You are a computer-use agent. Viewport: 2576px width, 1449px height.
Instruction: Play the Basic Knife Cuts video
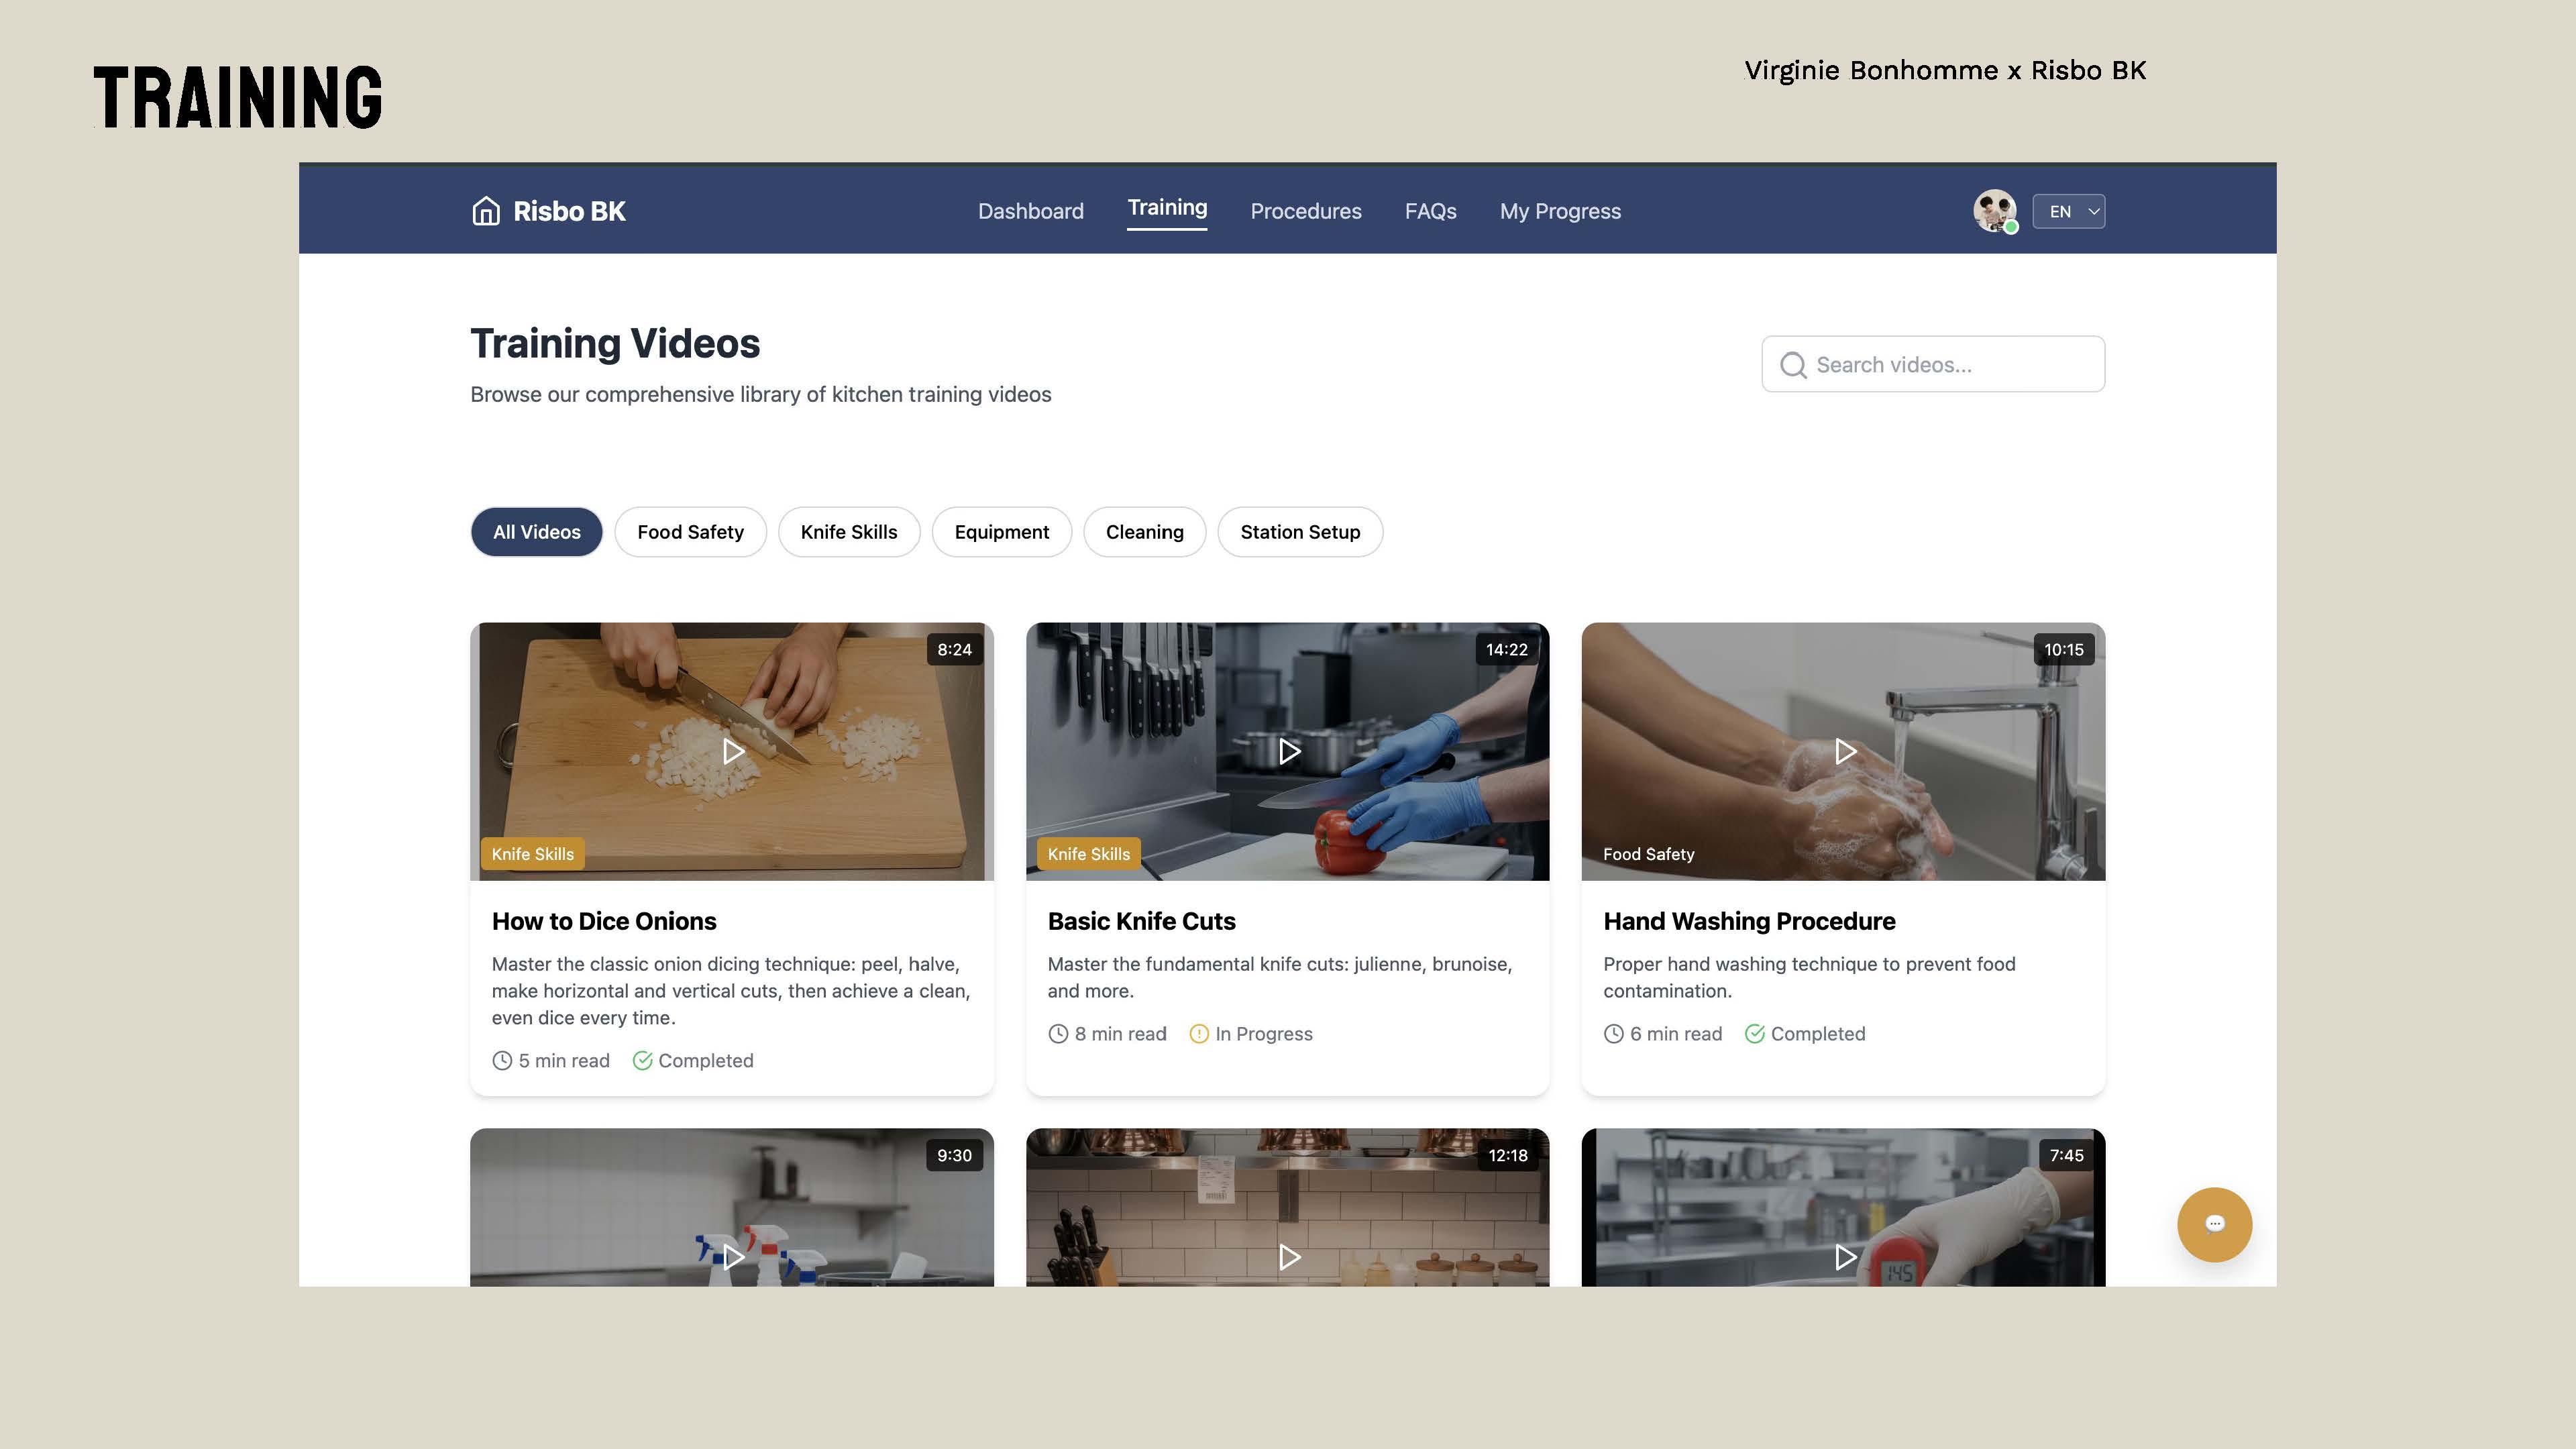pos(1289,751)
